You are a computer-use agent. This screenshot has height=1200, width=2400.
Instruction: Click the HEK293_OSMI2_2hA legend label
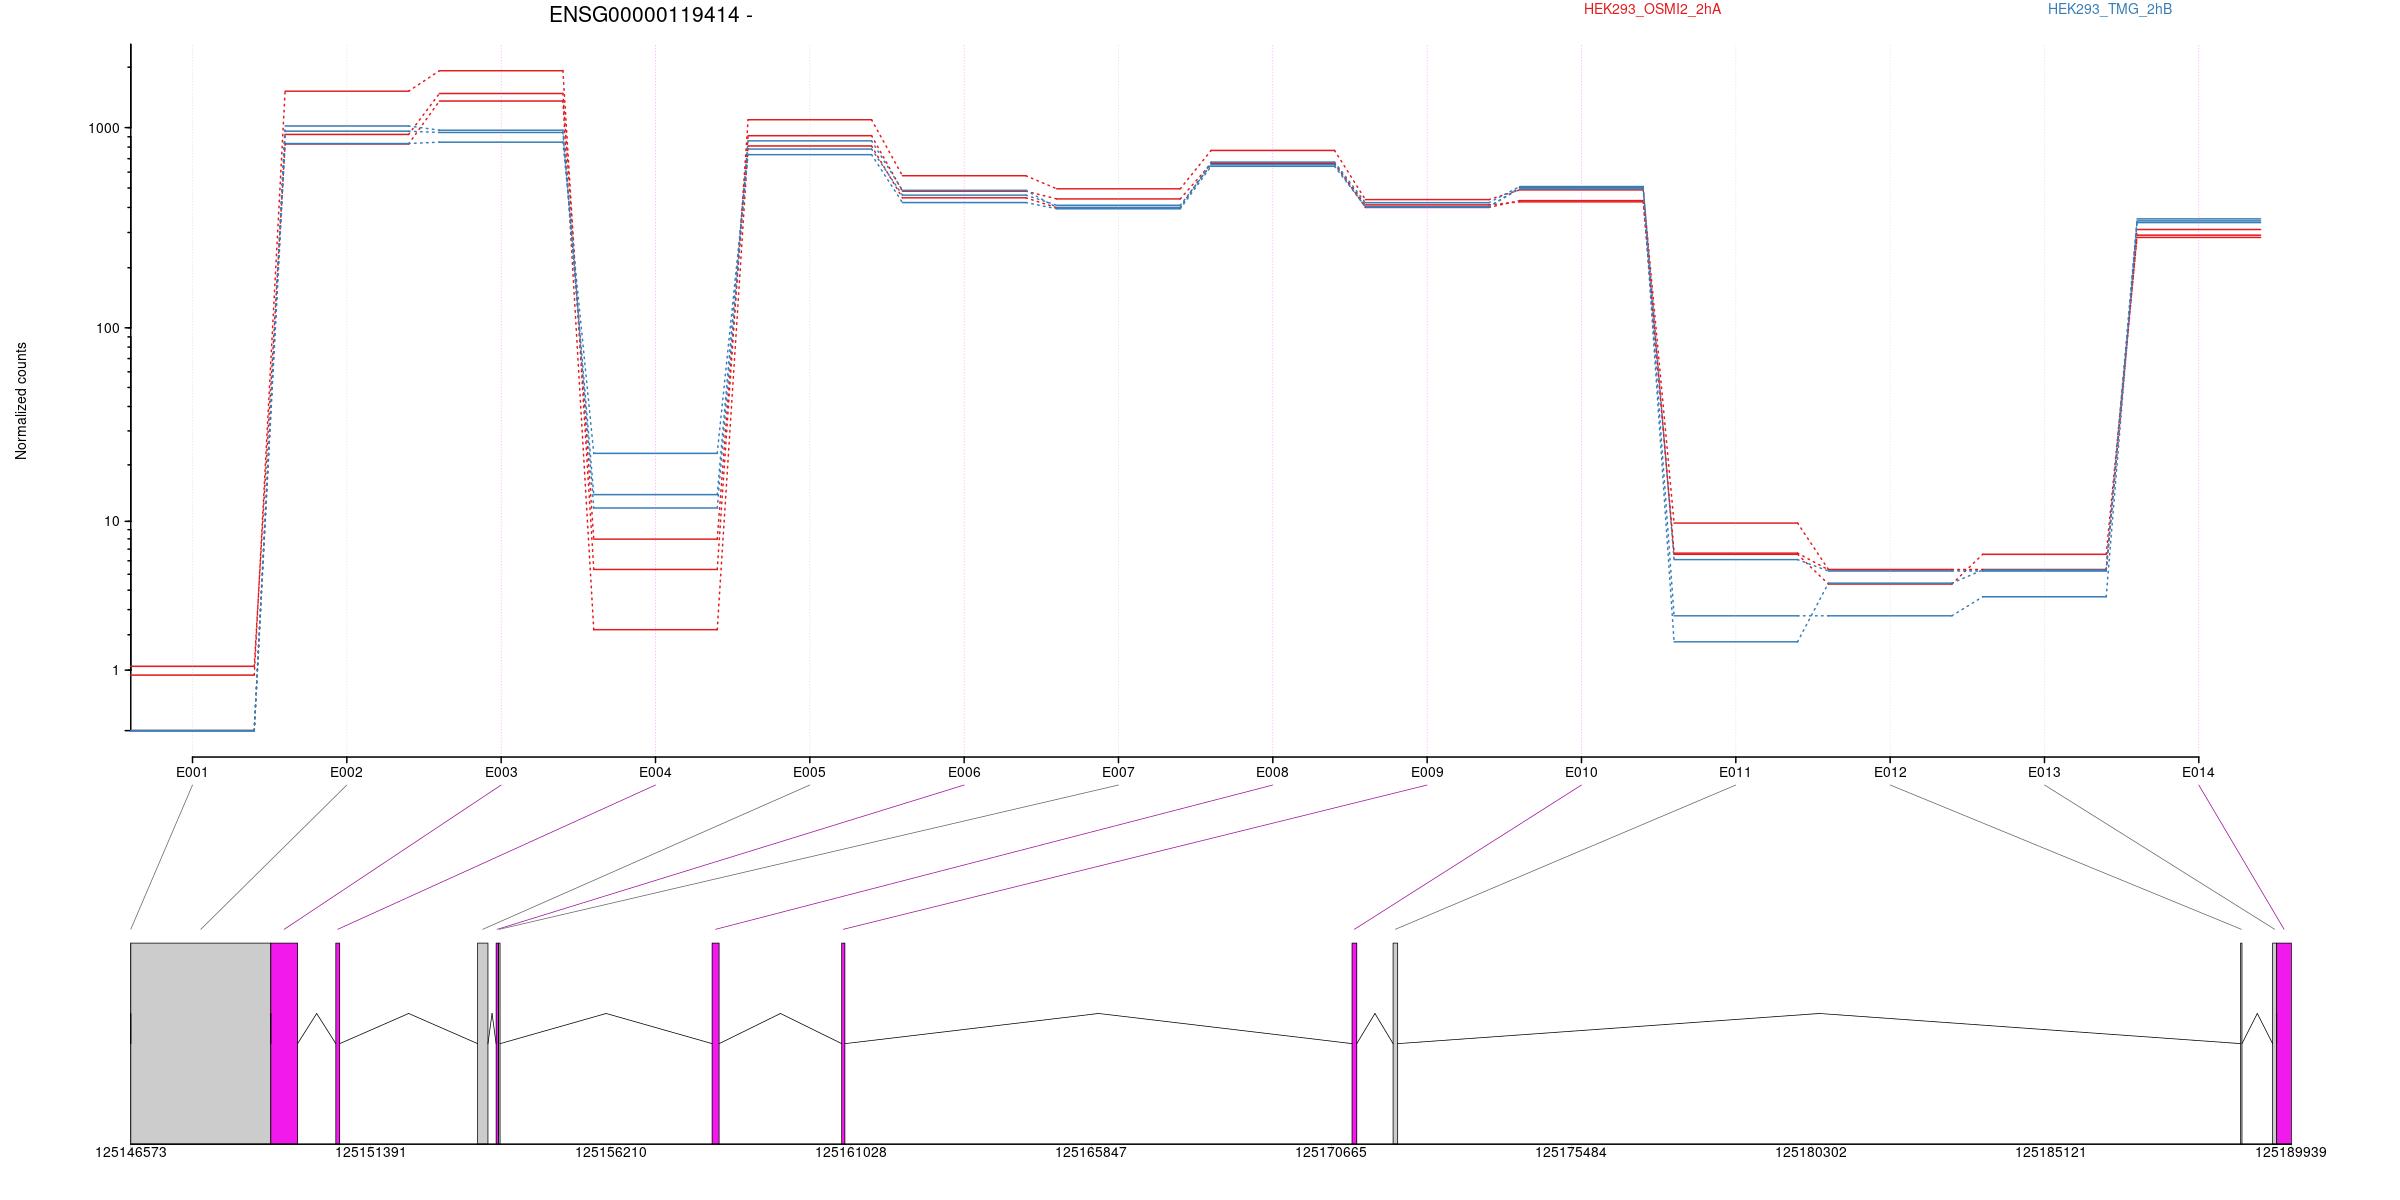click(1652, 9)
